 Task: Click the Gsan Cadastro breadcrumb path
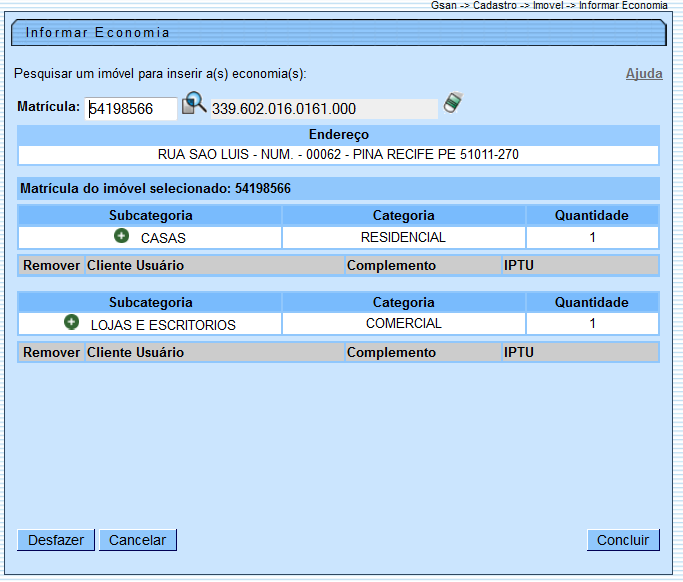549,6
